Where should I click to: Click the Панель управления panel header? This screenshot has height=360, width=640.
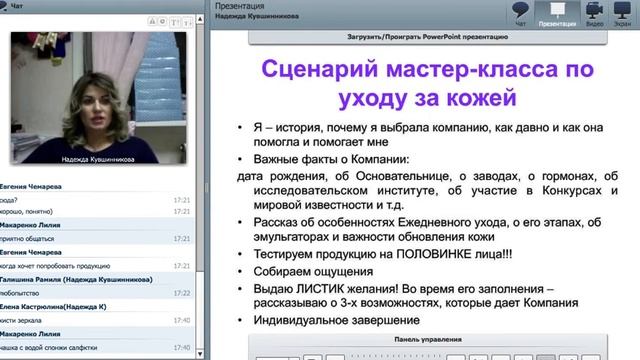coord(427,340)
